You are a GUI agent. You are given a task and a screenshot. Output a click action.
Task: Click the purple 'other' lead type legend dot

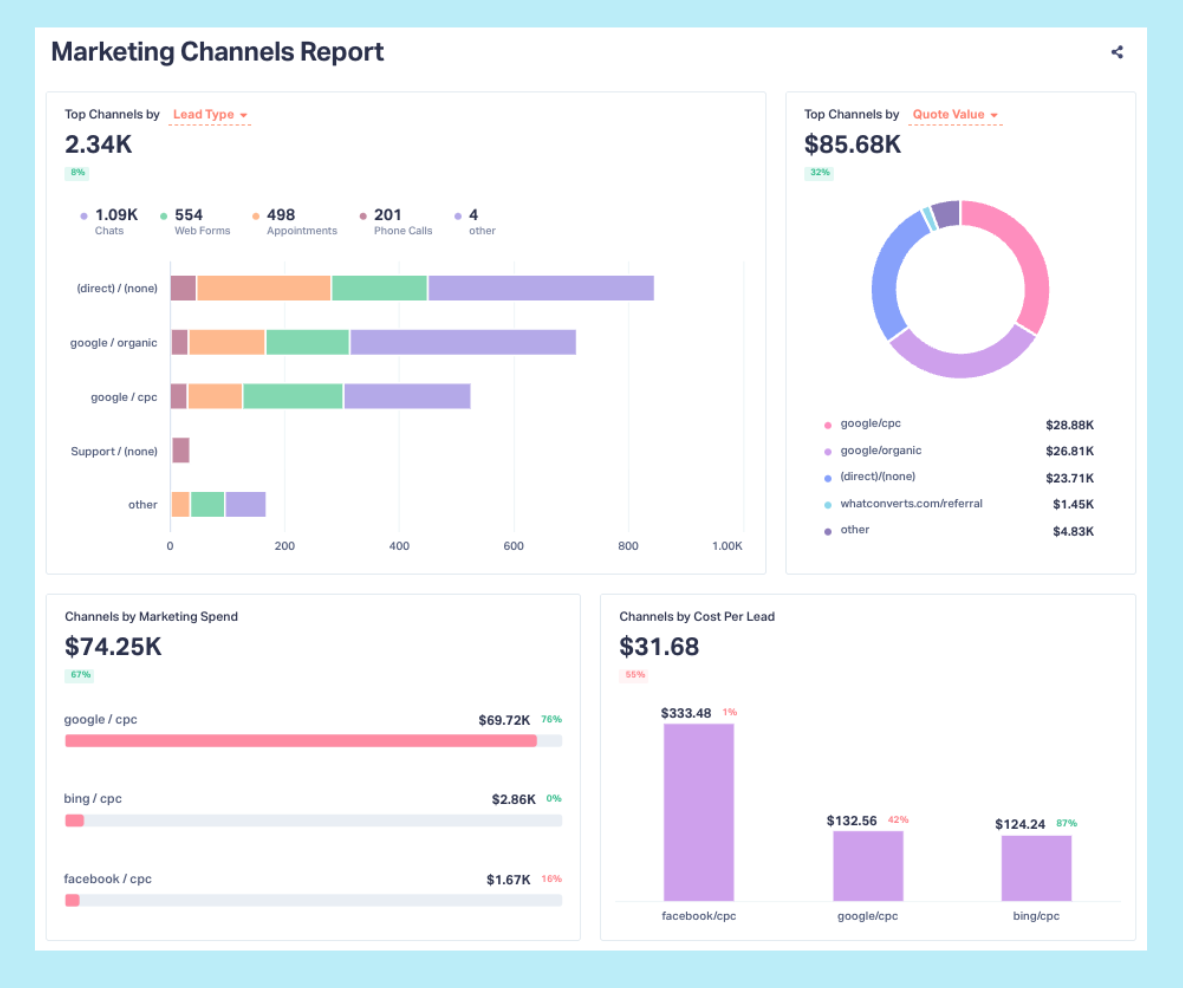458,215
